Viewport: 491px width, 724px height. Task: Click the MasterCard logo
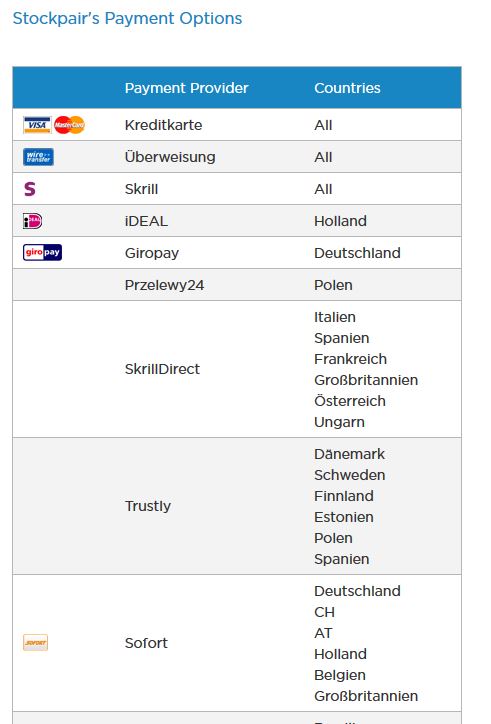tap(69, 125)
